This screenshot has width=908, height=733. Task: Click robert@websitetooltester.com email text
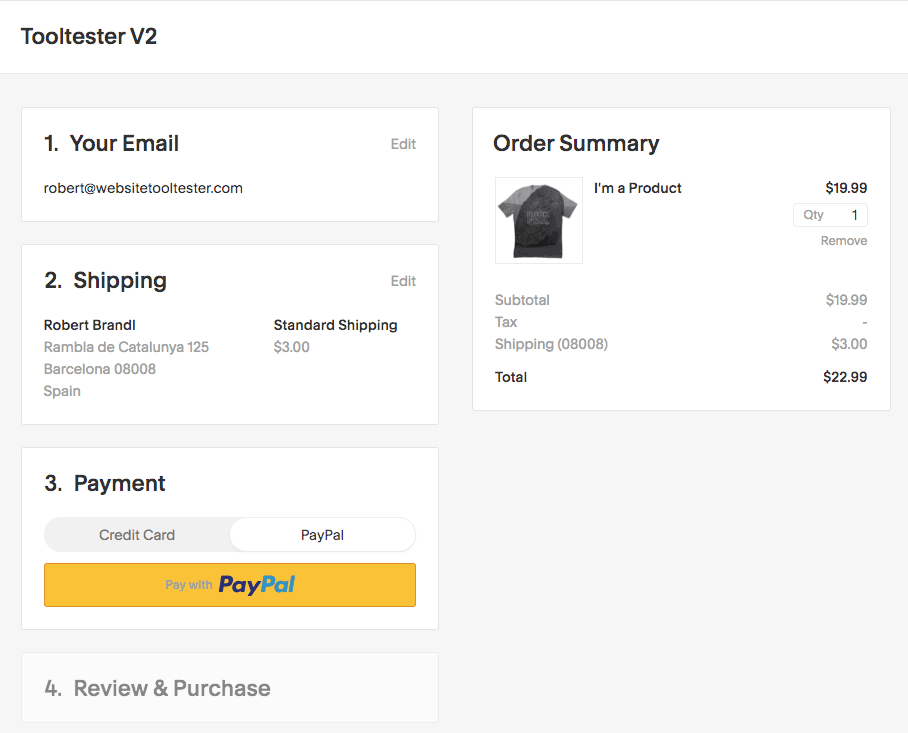[143, 188]
